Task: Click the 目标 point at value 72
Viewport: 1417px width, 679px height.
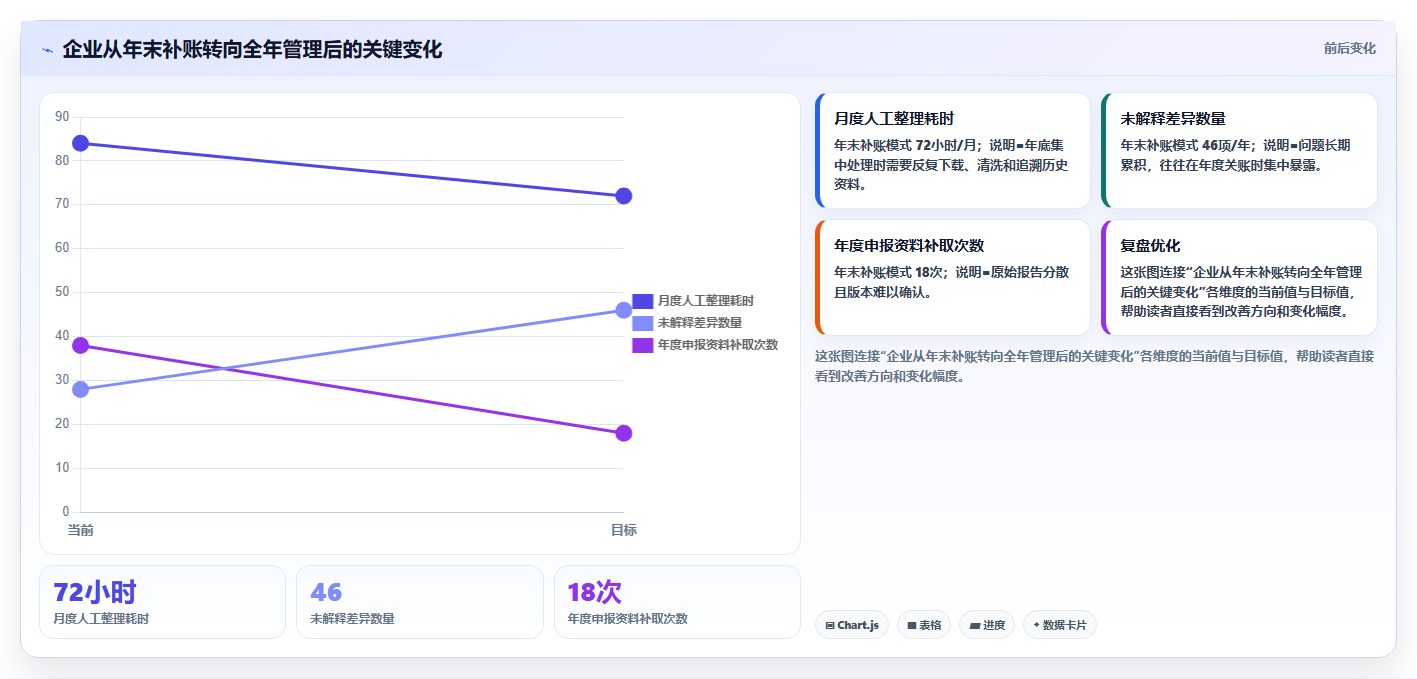Action: pyautogui.click(x=624, y=196)
